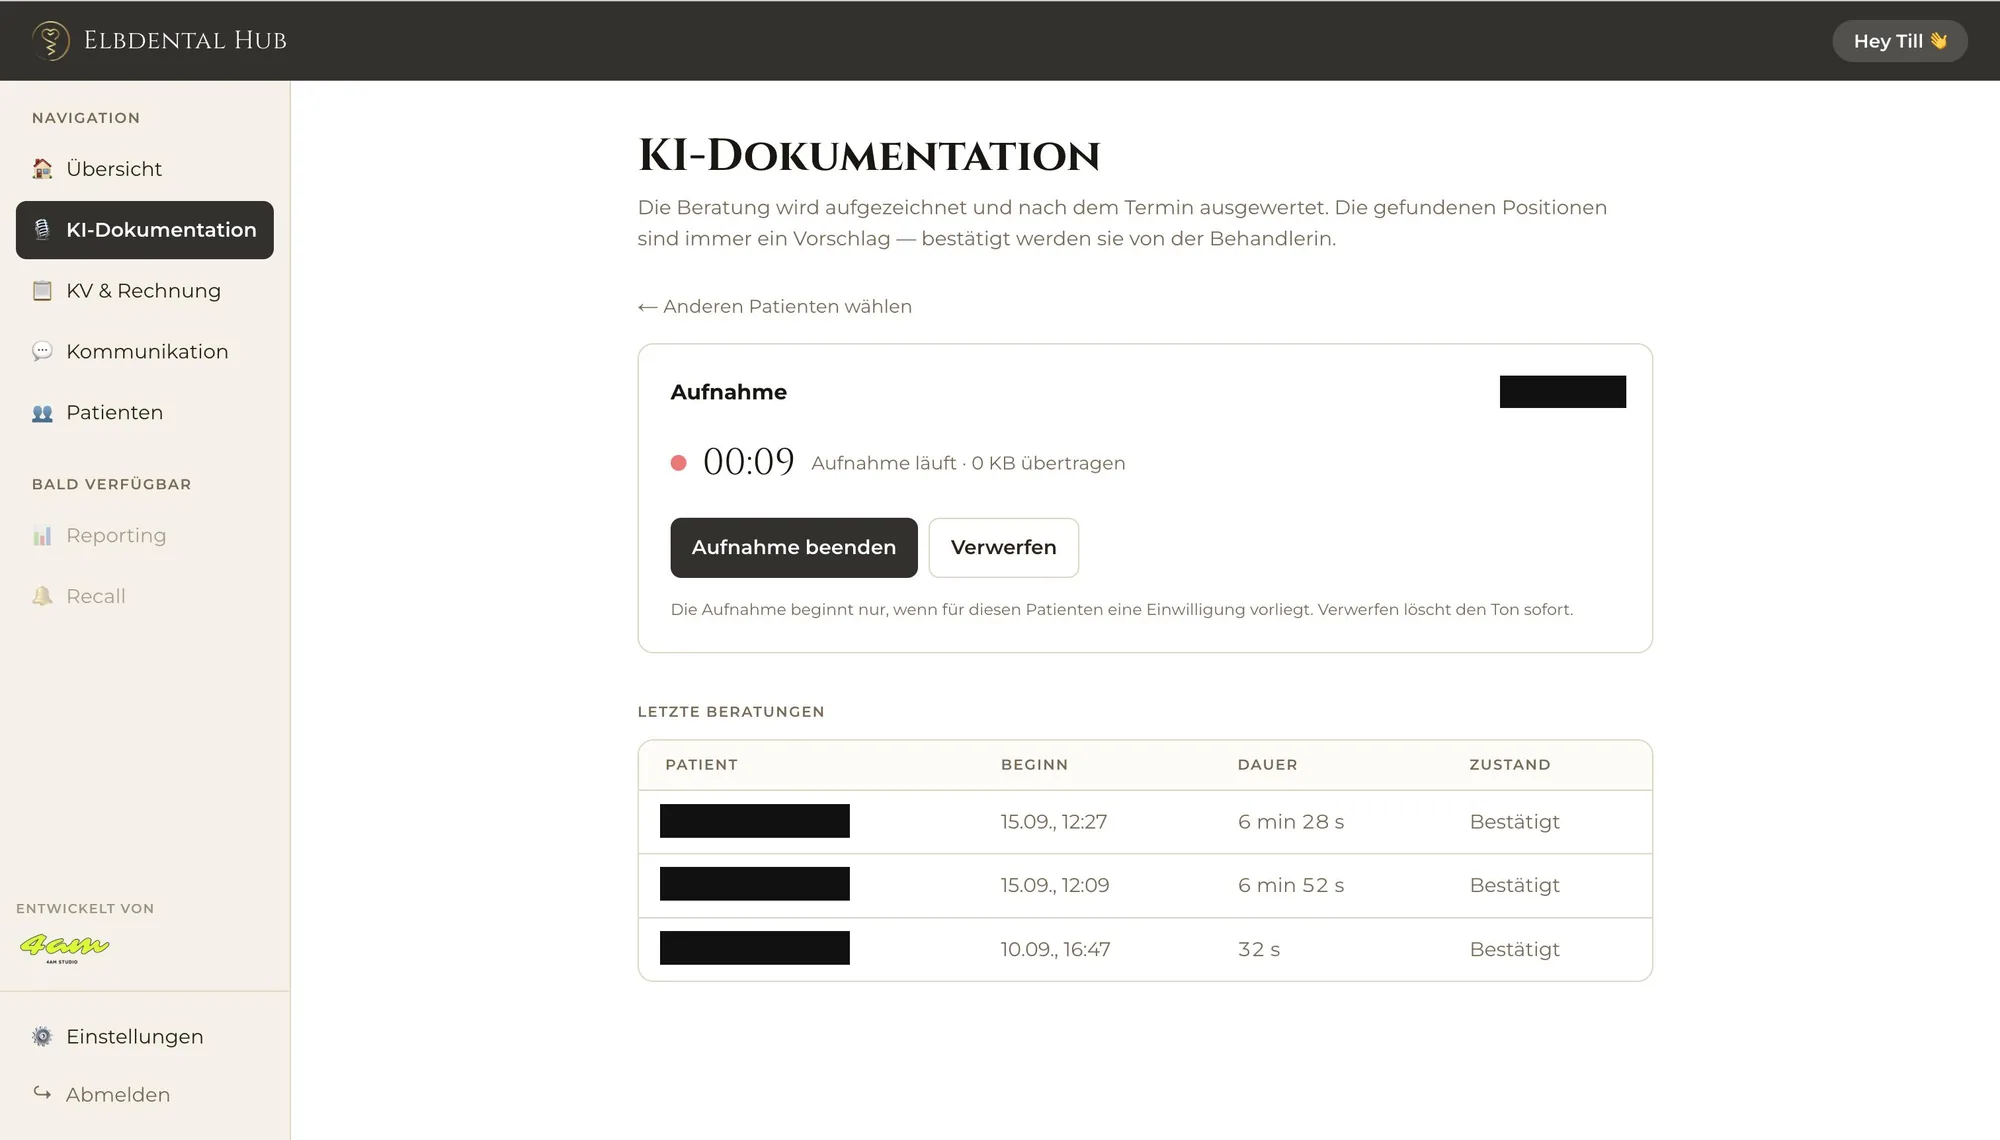2000x1140 pixels.
Task: Click the red recording indicator dot
Action: pyautogui.click(x=679, y=463)
